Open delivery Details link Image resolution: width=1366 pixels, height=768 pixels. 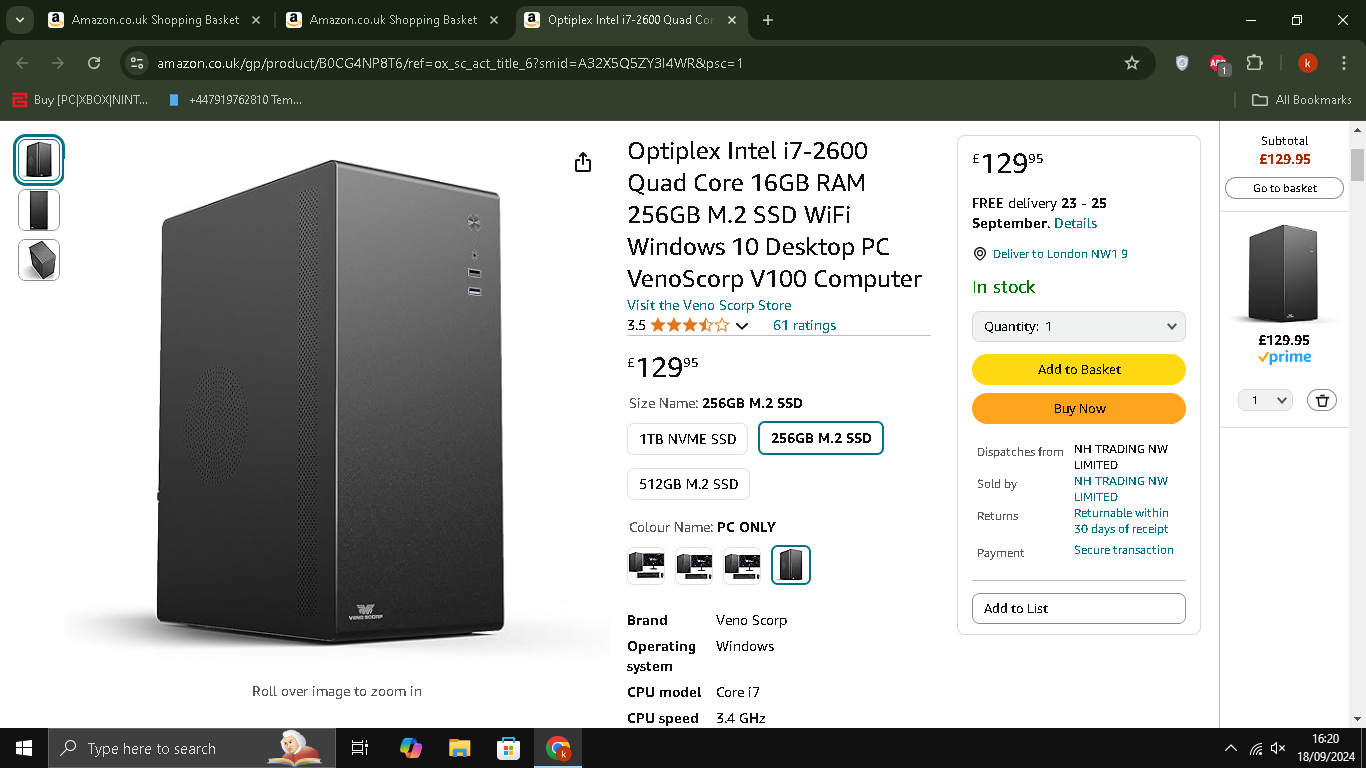tap(1075, 223)
